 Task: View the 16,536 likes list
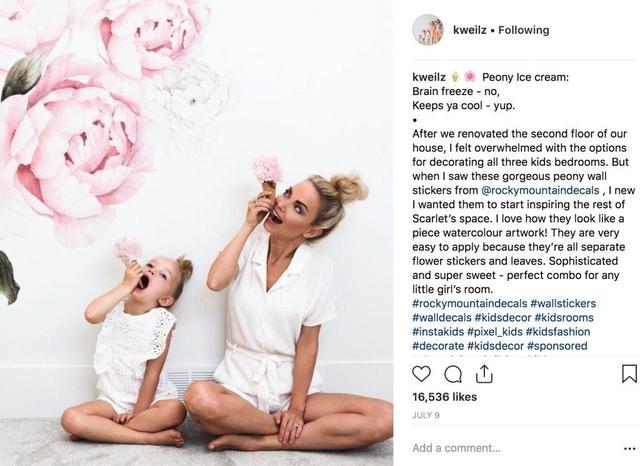pos(444,397)
